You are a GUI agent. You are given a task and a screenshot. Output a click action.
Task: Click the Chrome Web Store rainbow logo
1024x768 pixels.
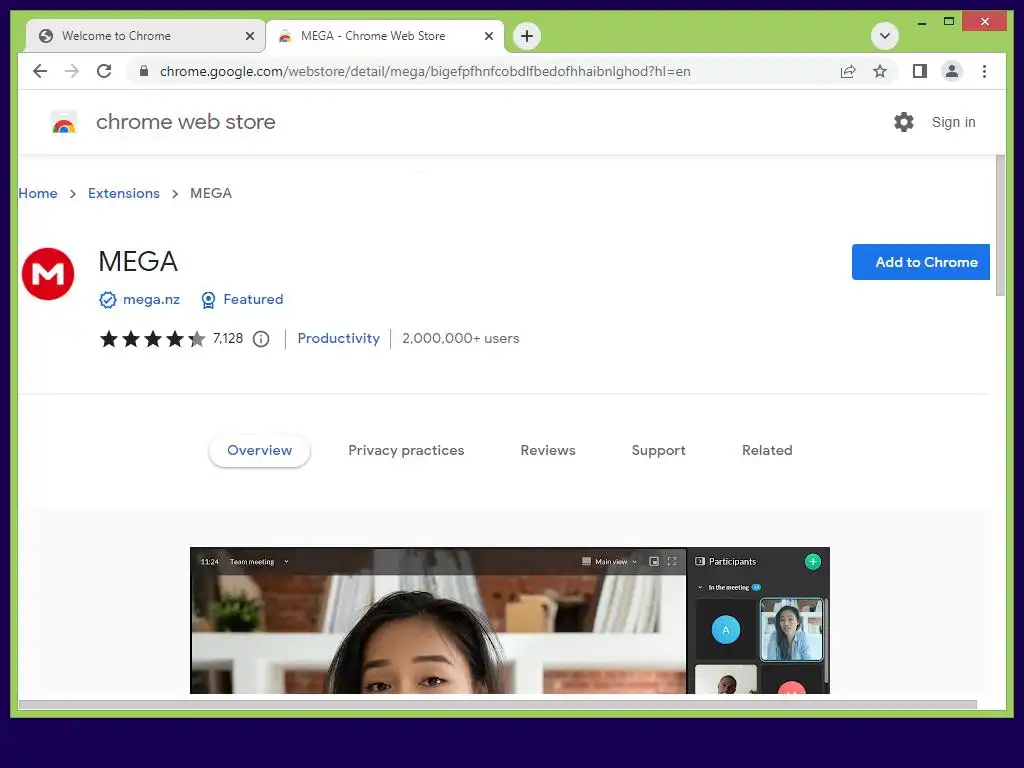pos(64,122)
